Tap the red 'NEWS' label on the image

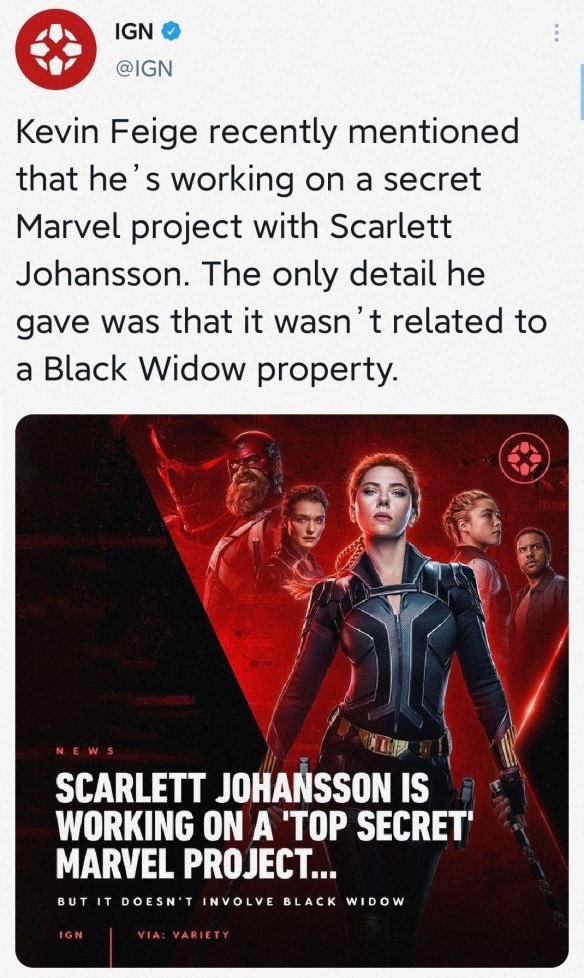pyautogui.click(x=85, y=752)
